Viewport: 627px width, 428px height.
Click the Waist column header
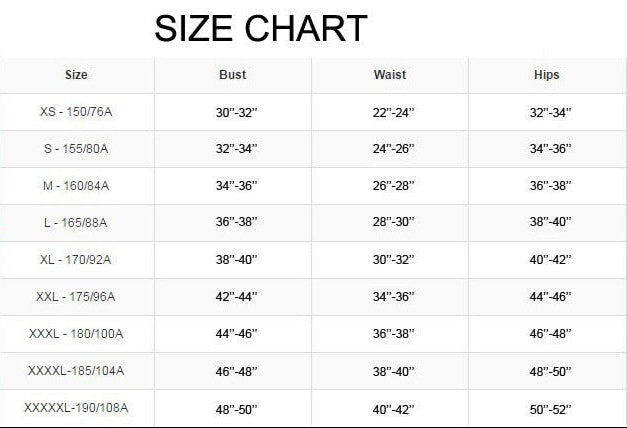(x=390, y=75)
